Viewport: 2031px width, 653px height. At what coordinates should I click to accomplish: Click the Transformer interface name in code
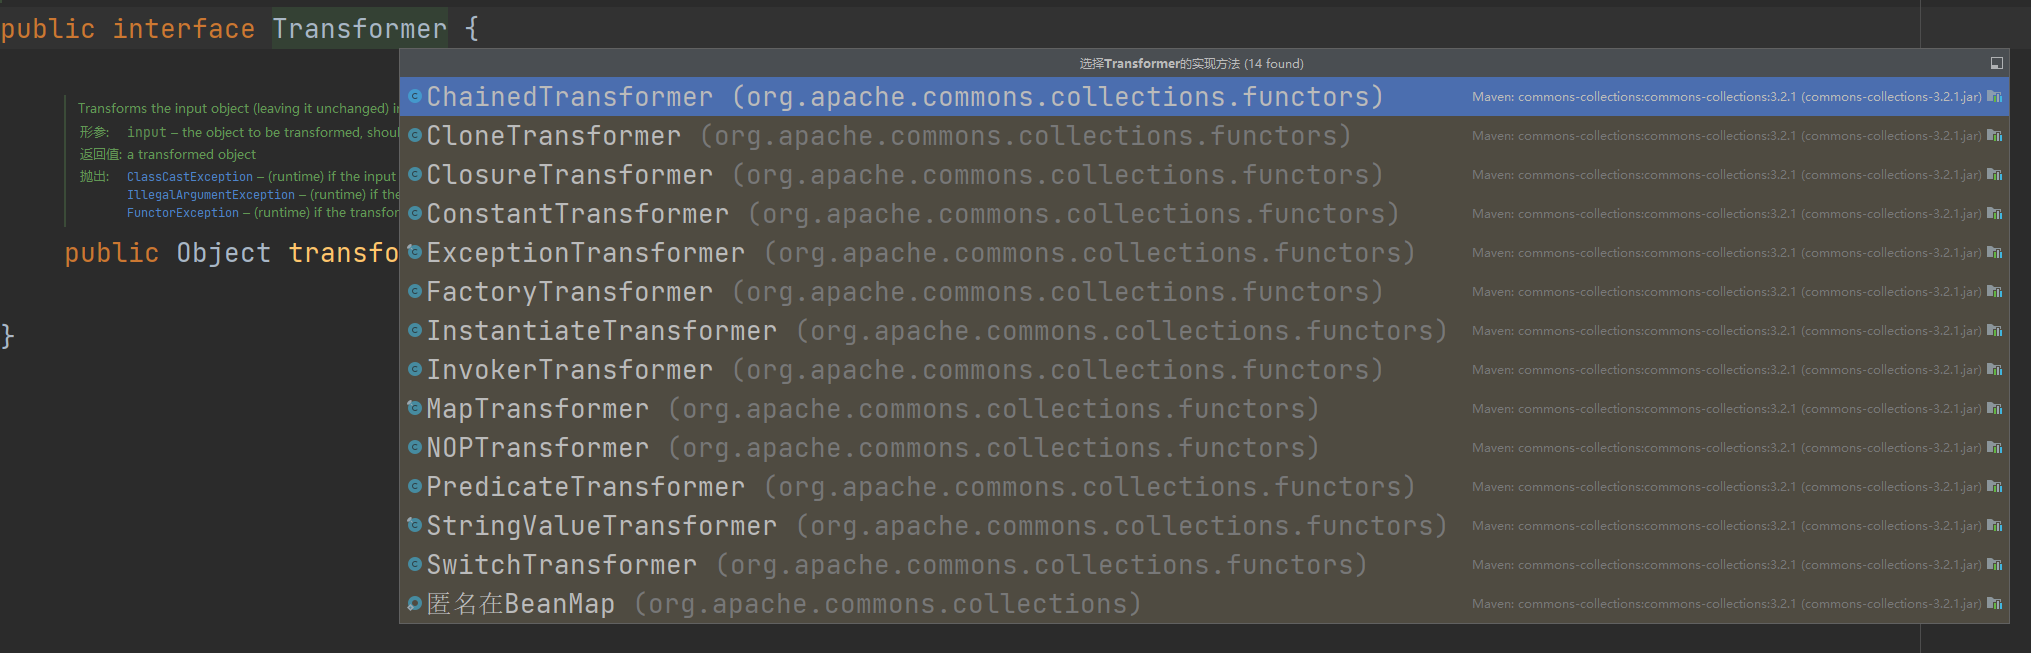point(359,29)
